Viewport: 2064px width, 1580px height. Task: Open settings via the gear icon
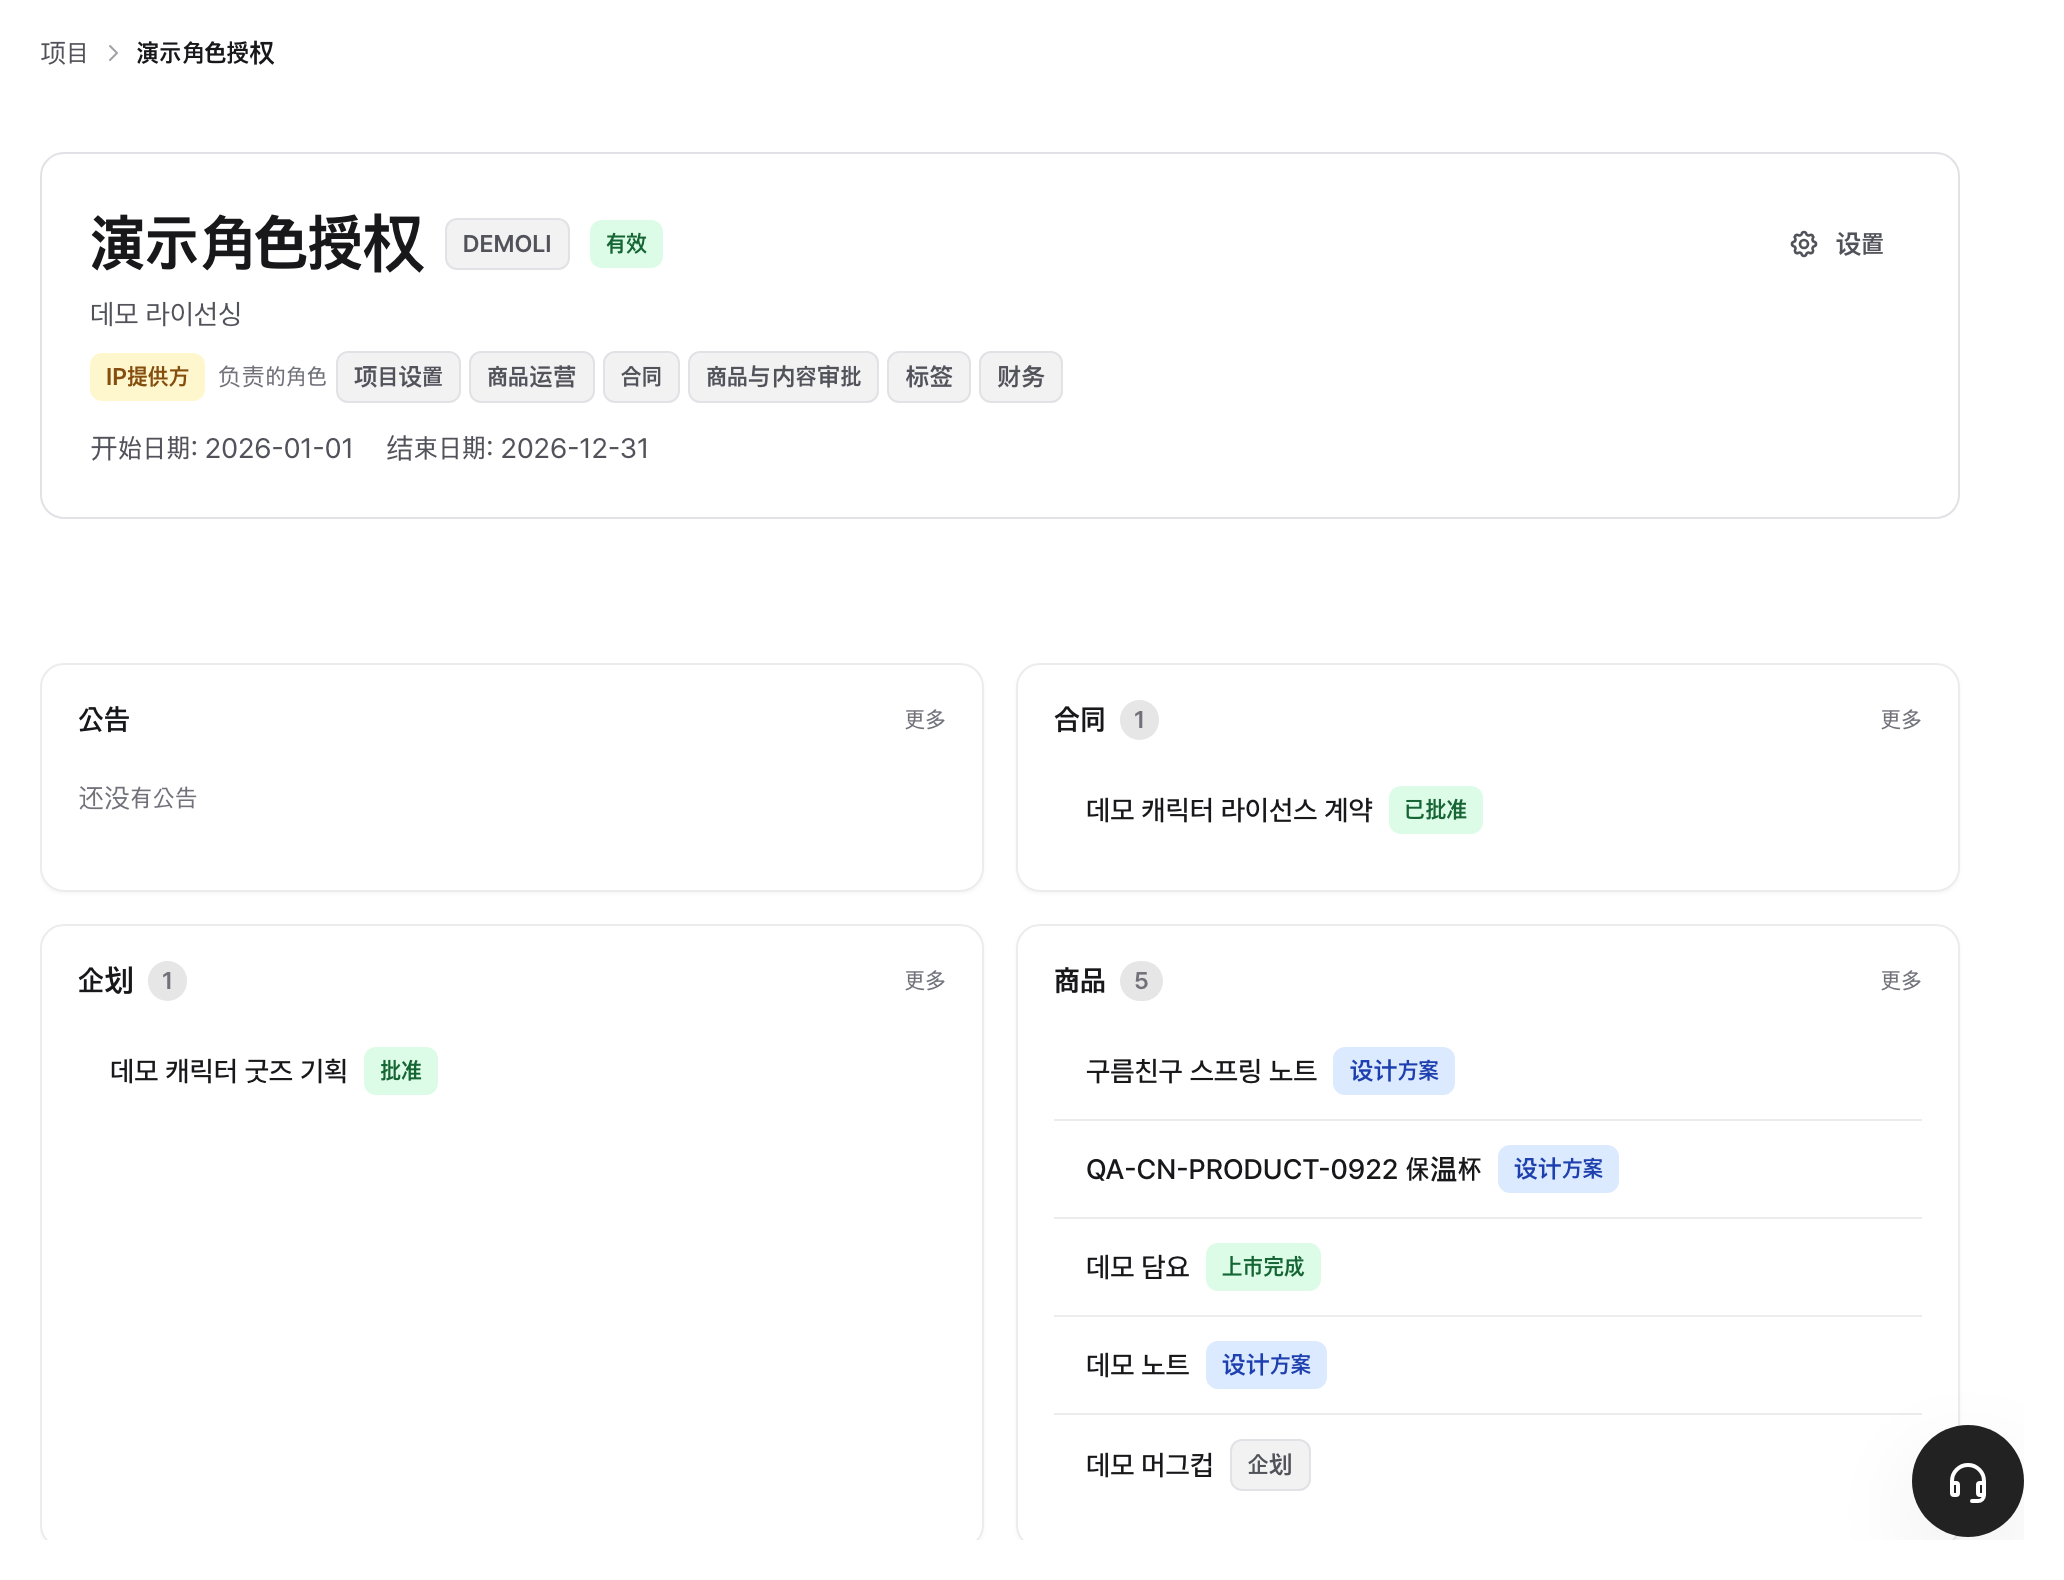pyautogui.click(x=1803, y=244)
